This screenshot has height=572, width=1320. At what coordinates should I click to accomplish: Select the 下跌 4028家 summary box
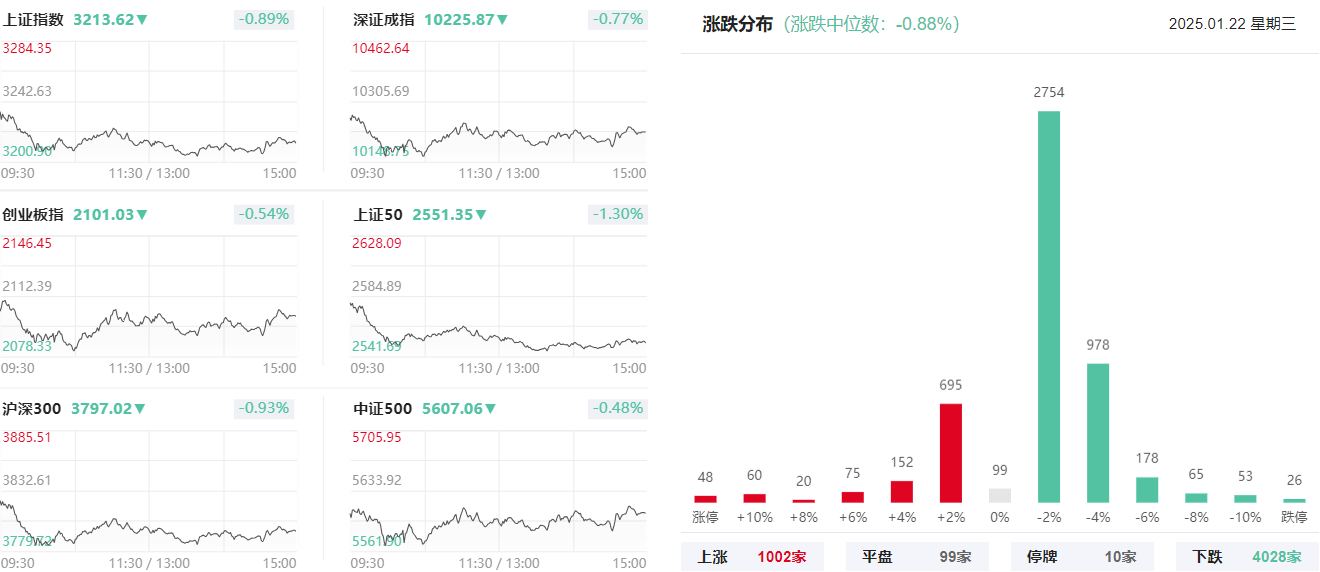(1247, 557)
